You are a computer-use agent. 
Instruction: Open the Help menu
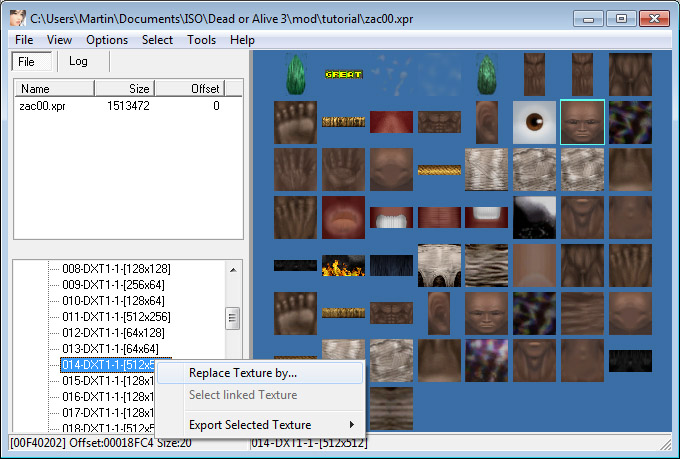[x=242, y=40]
